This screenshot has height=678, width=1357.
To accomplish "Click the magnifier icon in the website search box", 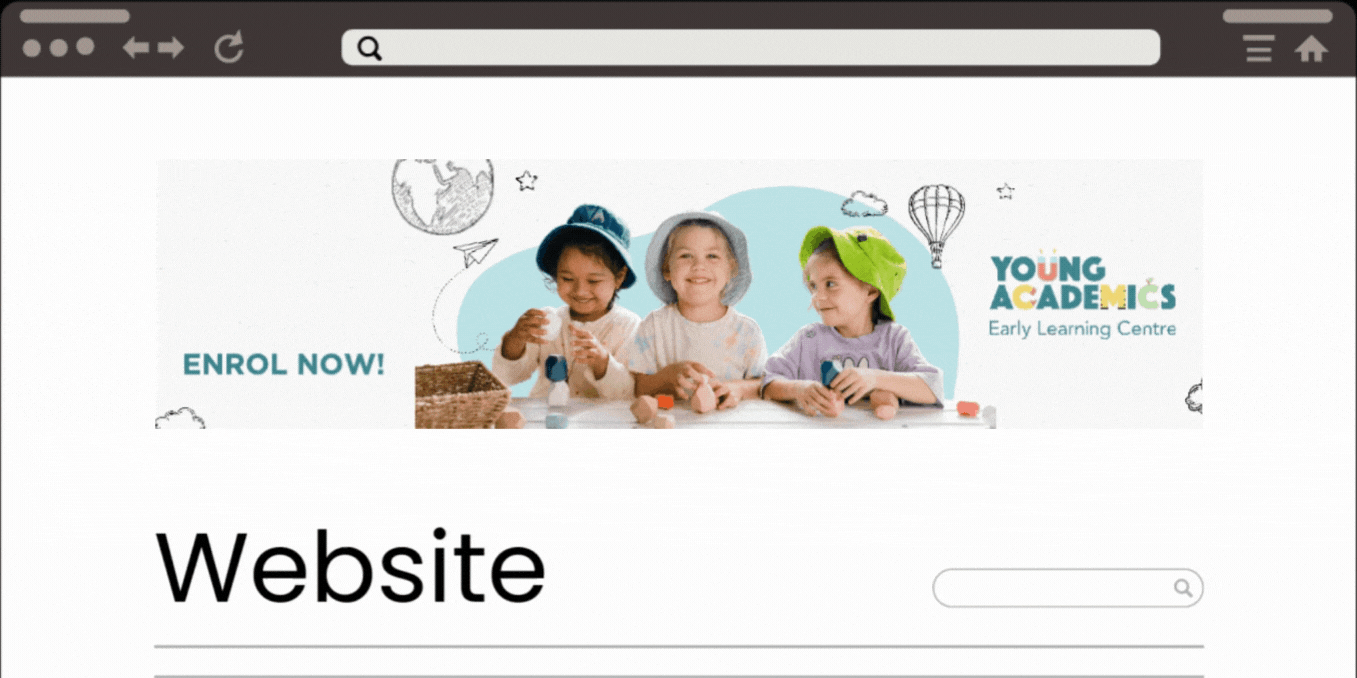I will (1183, 588).
